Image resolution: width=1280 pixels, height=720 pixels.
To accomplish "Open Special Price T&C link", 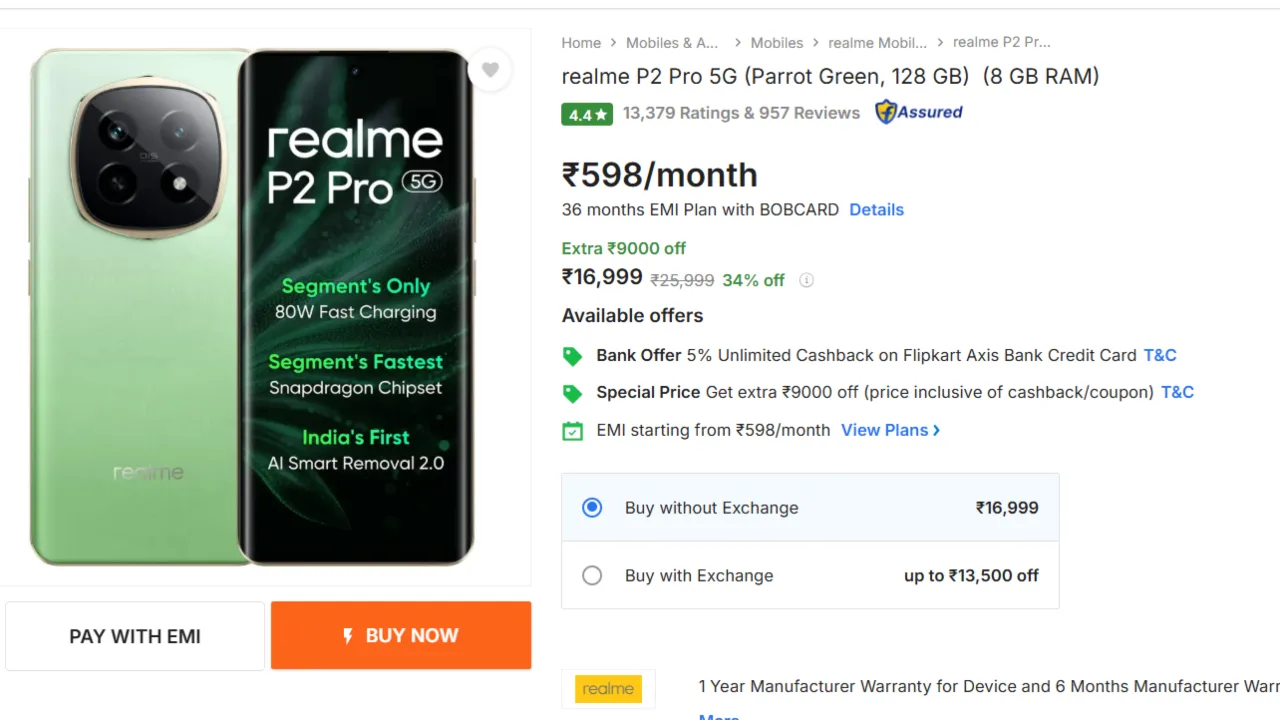I will [1177, 392].
